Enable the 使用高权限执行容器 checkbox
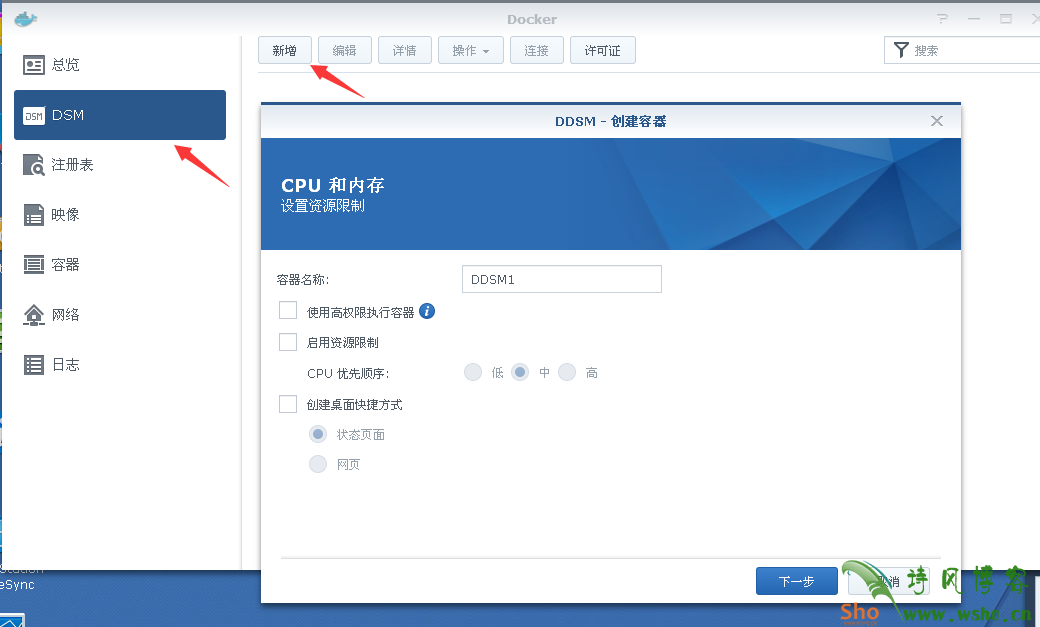 coord(288,310)
